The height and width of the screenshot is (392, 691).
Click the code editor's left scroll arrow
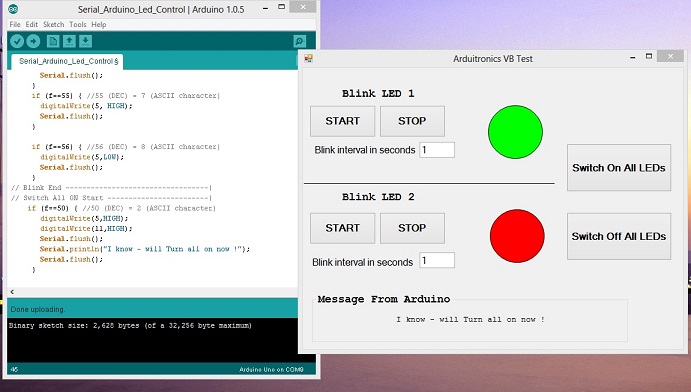click(12, 292)
